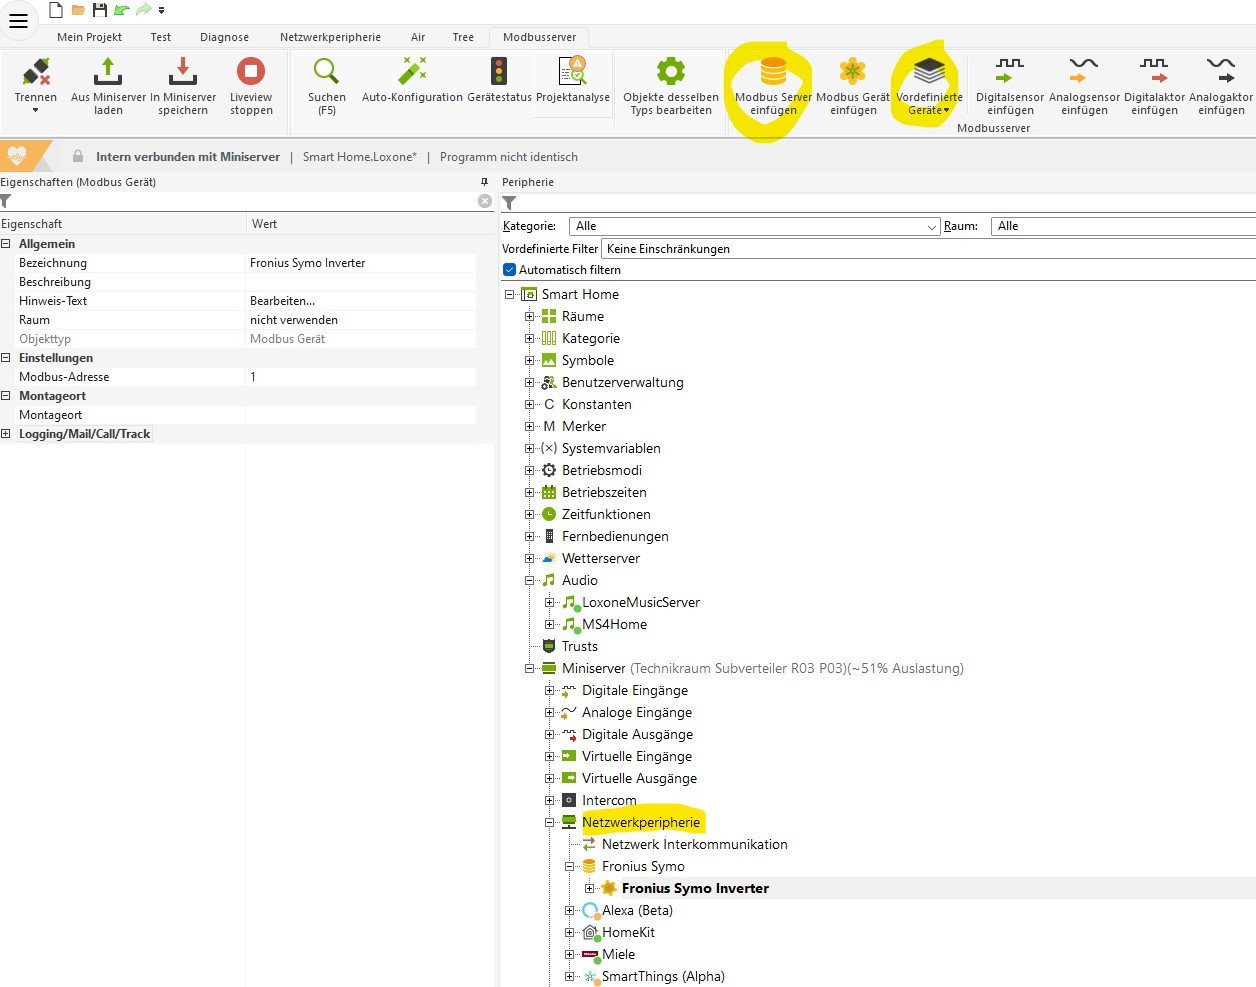Switch to the Test tab
Image resolution: width=1256 pixels, height=987 pixels.
coord(161,37)
